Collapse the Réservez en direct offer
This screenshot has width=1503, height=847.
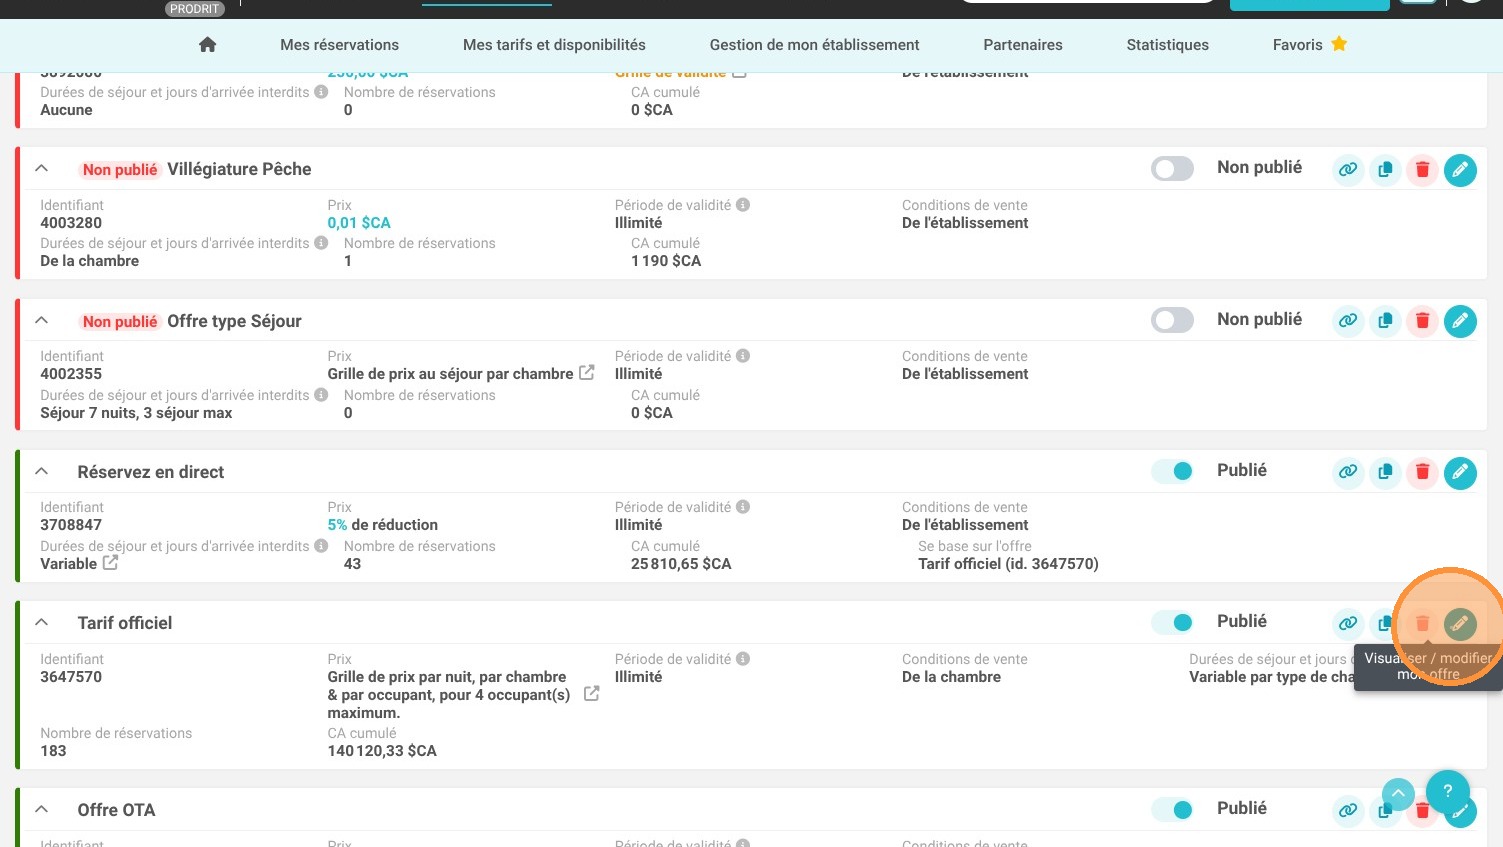pyautogui.click(x=41, y=472)
